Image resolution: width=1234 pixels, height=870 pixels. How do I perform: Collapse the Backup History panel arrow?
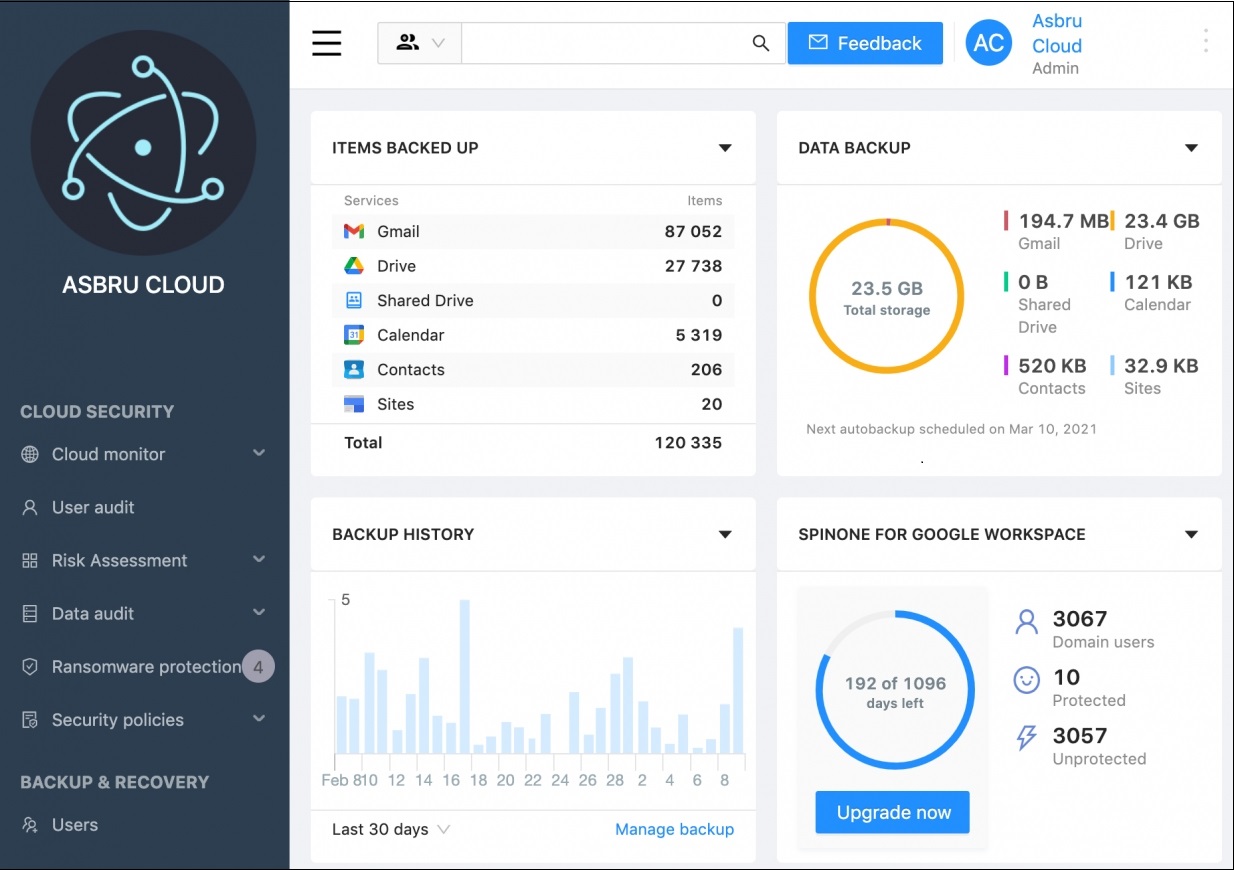coord(725,535)
